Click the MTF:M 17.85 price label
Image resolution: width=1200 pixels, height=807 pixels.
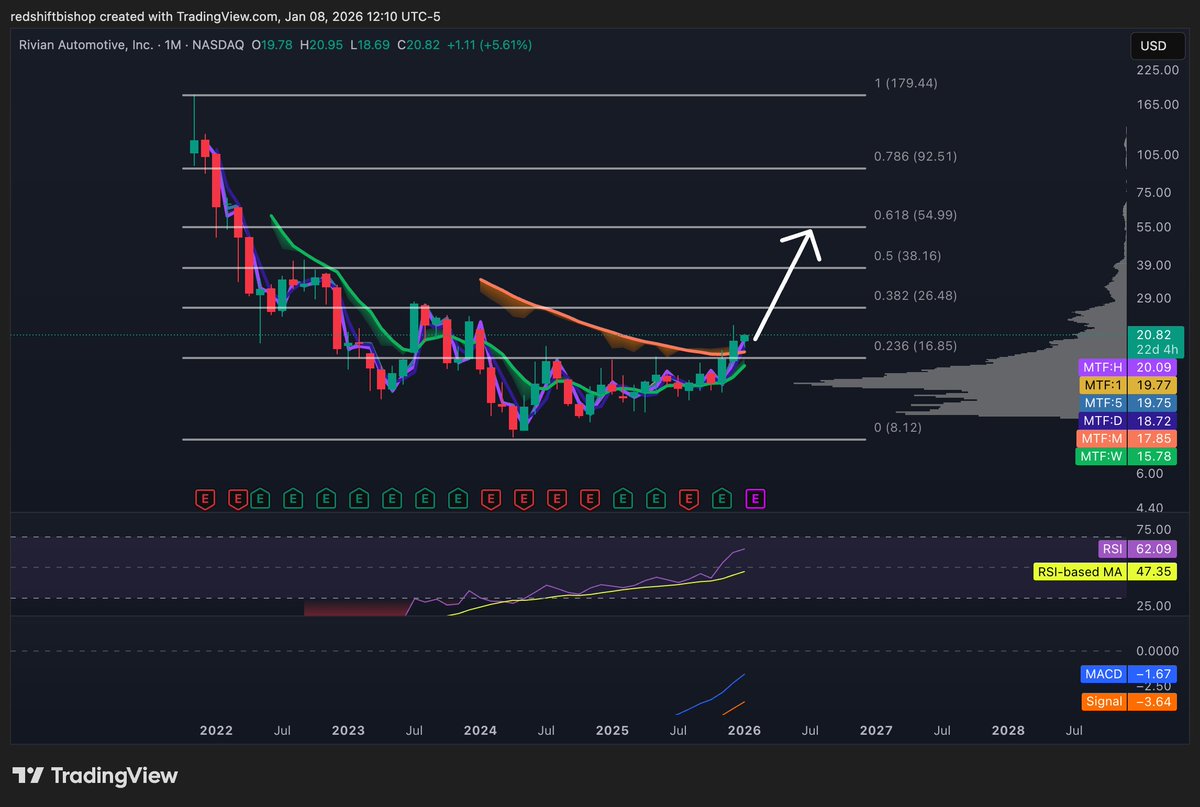(x=1129, y=439)
